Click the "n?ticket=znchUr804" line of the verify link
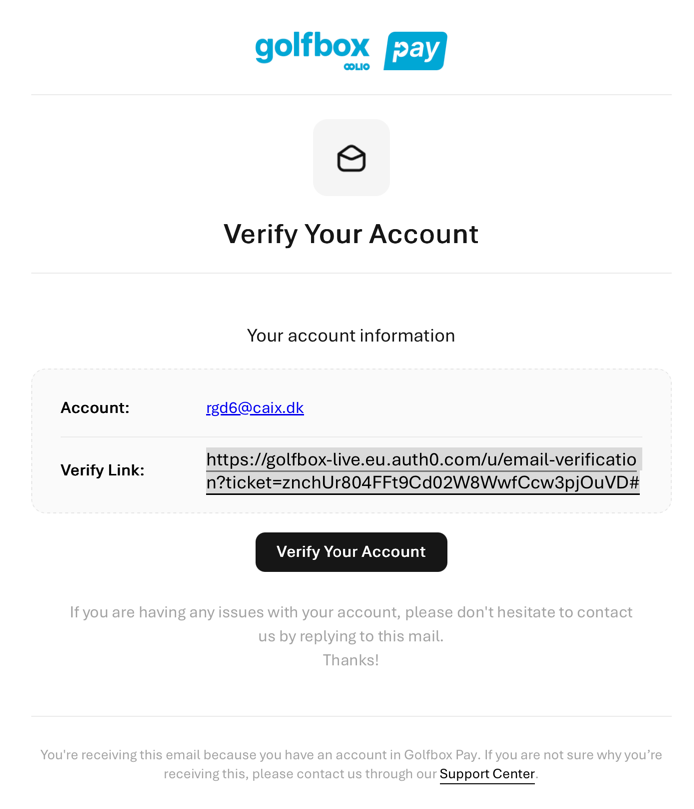This screenshot has width=694, height=809. [422, 483]
